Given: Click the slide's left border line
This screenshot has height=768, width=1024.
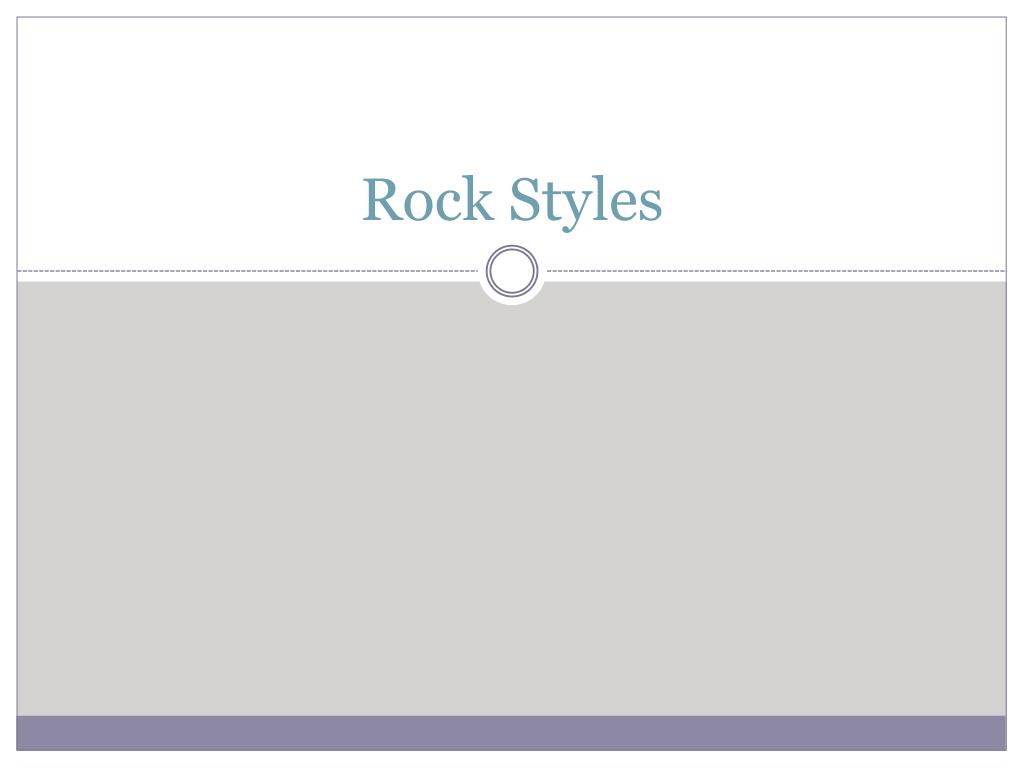Looking at the screenshot, I should tap(16, 384).
